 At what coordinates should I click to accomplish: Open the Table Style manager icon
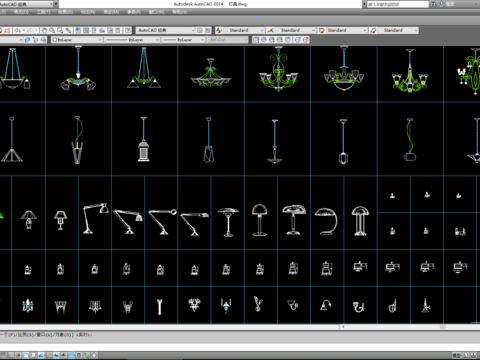[x=322, y=30]
